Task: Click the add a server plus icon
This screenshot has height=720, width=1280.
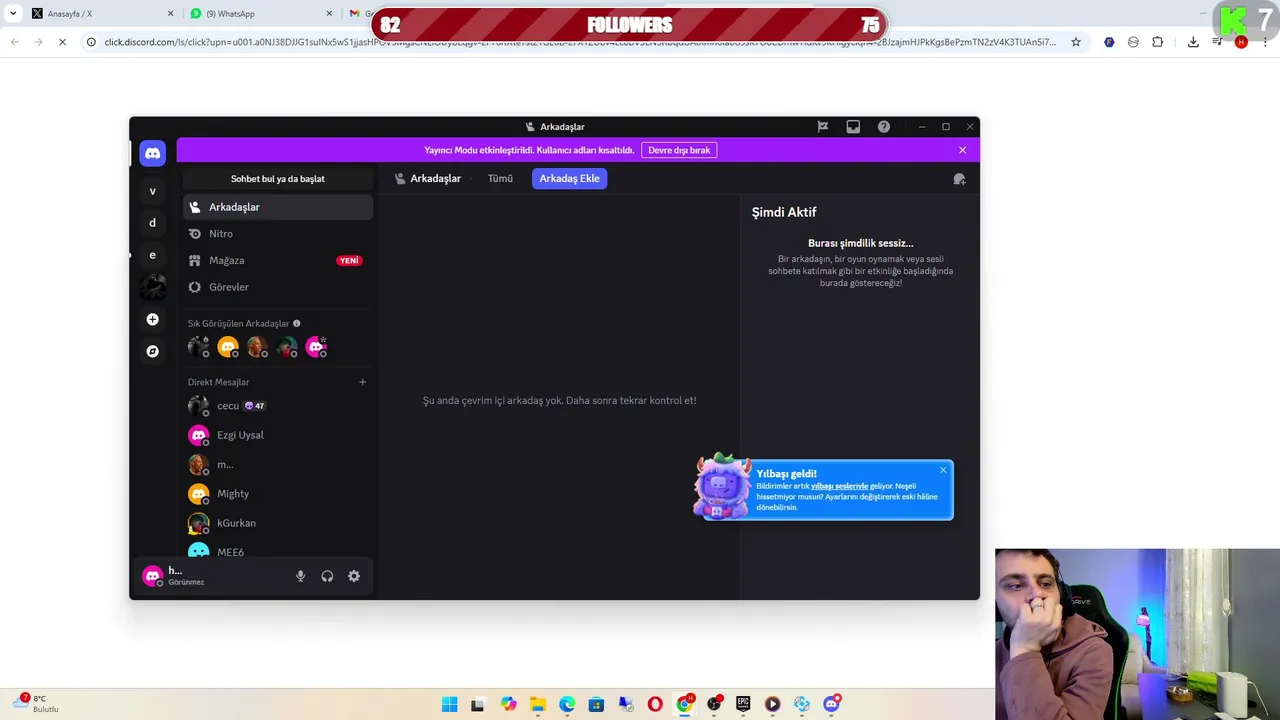Action: (152, 319)
